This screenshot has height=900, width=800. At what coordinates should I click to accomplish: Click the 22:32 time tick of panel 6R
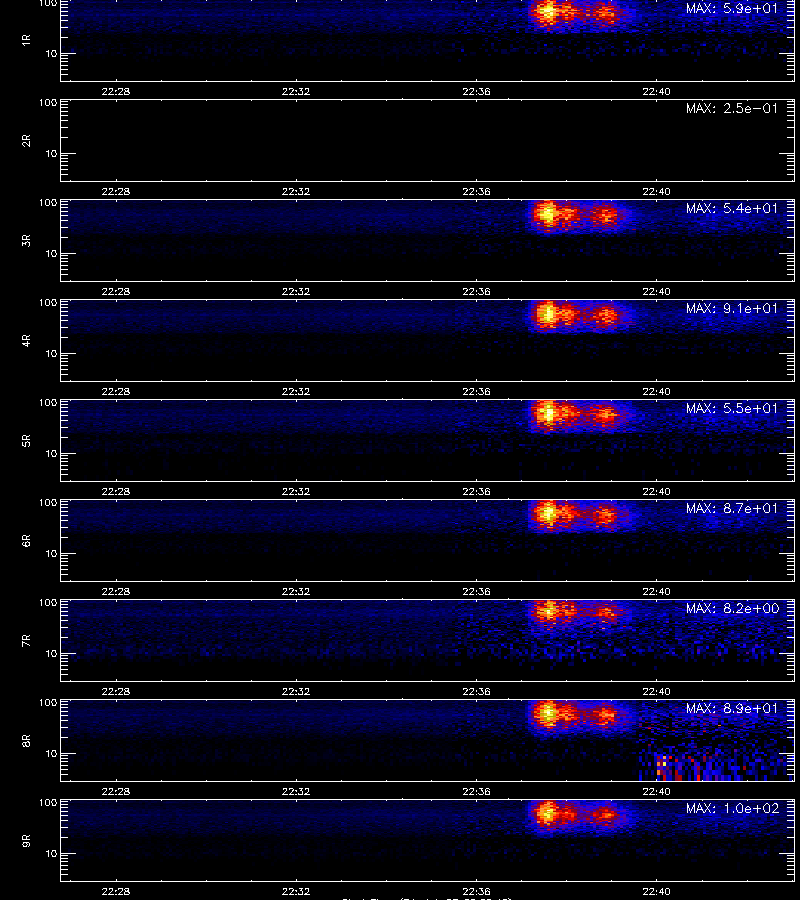(x=296, y=591)
